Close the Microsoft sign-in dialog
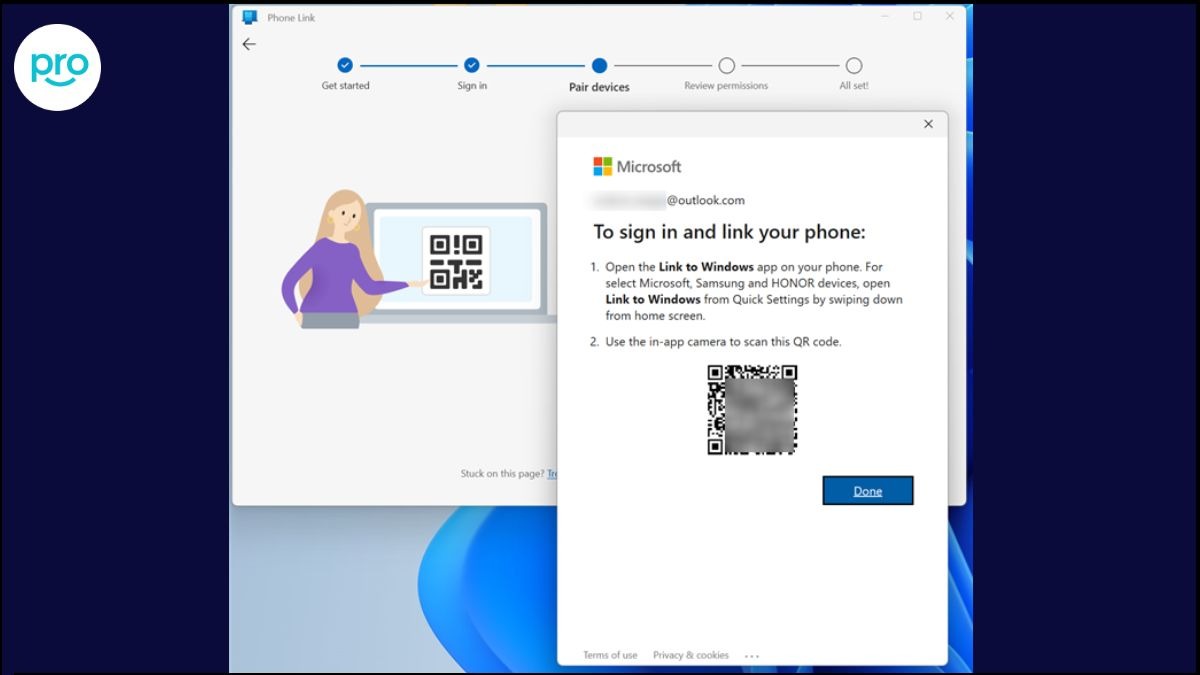The height and width of the screenshot is (675, 1200). [x=928, y=124]
